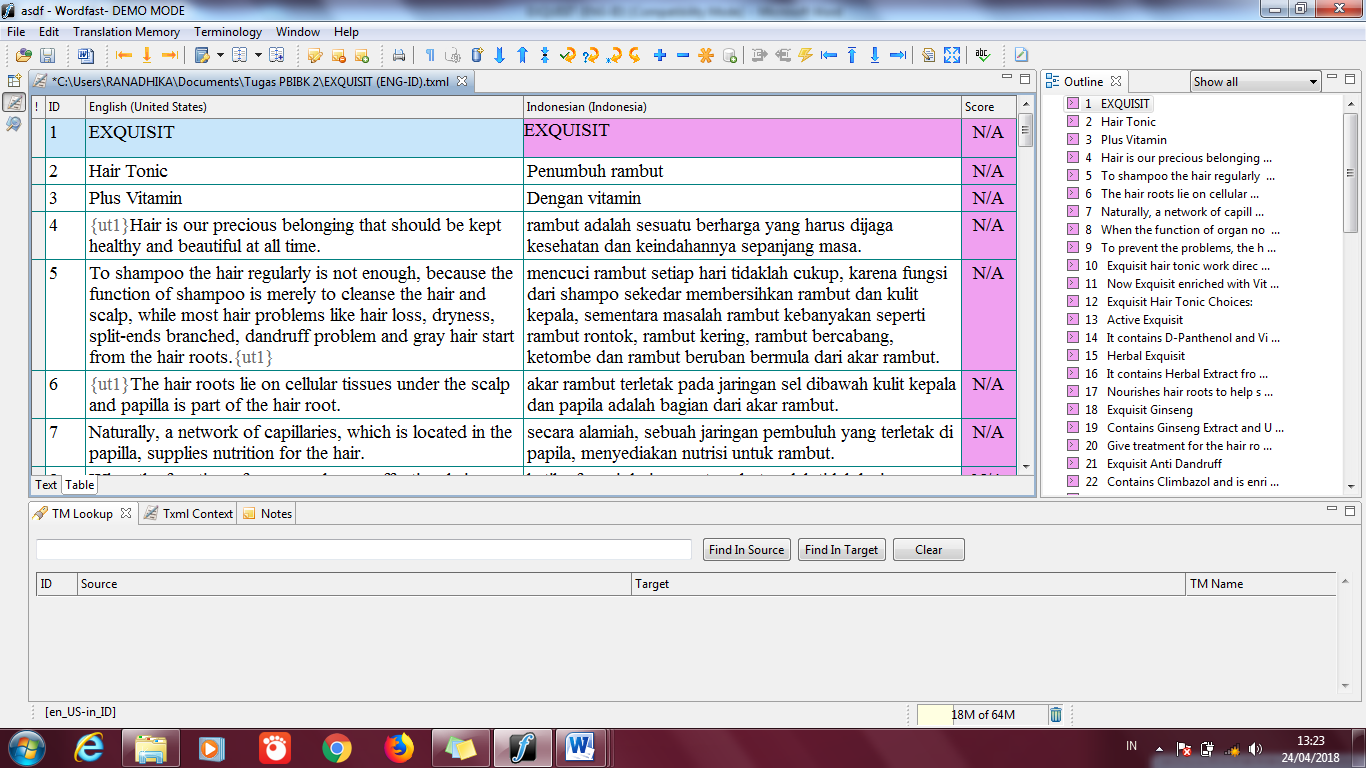1366x768 pixels.
Task: Click the heap status 18M of 64M
Action: coord(983,714)
